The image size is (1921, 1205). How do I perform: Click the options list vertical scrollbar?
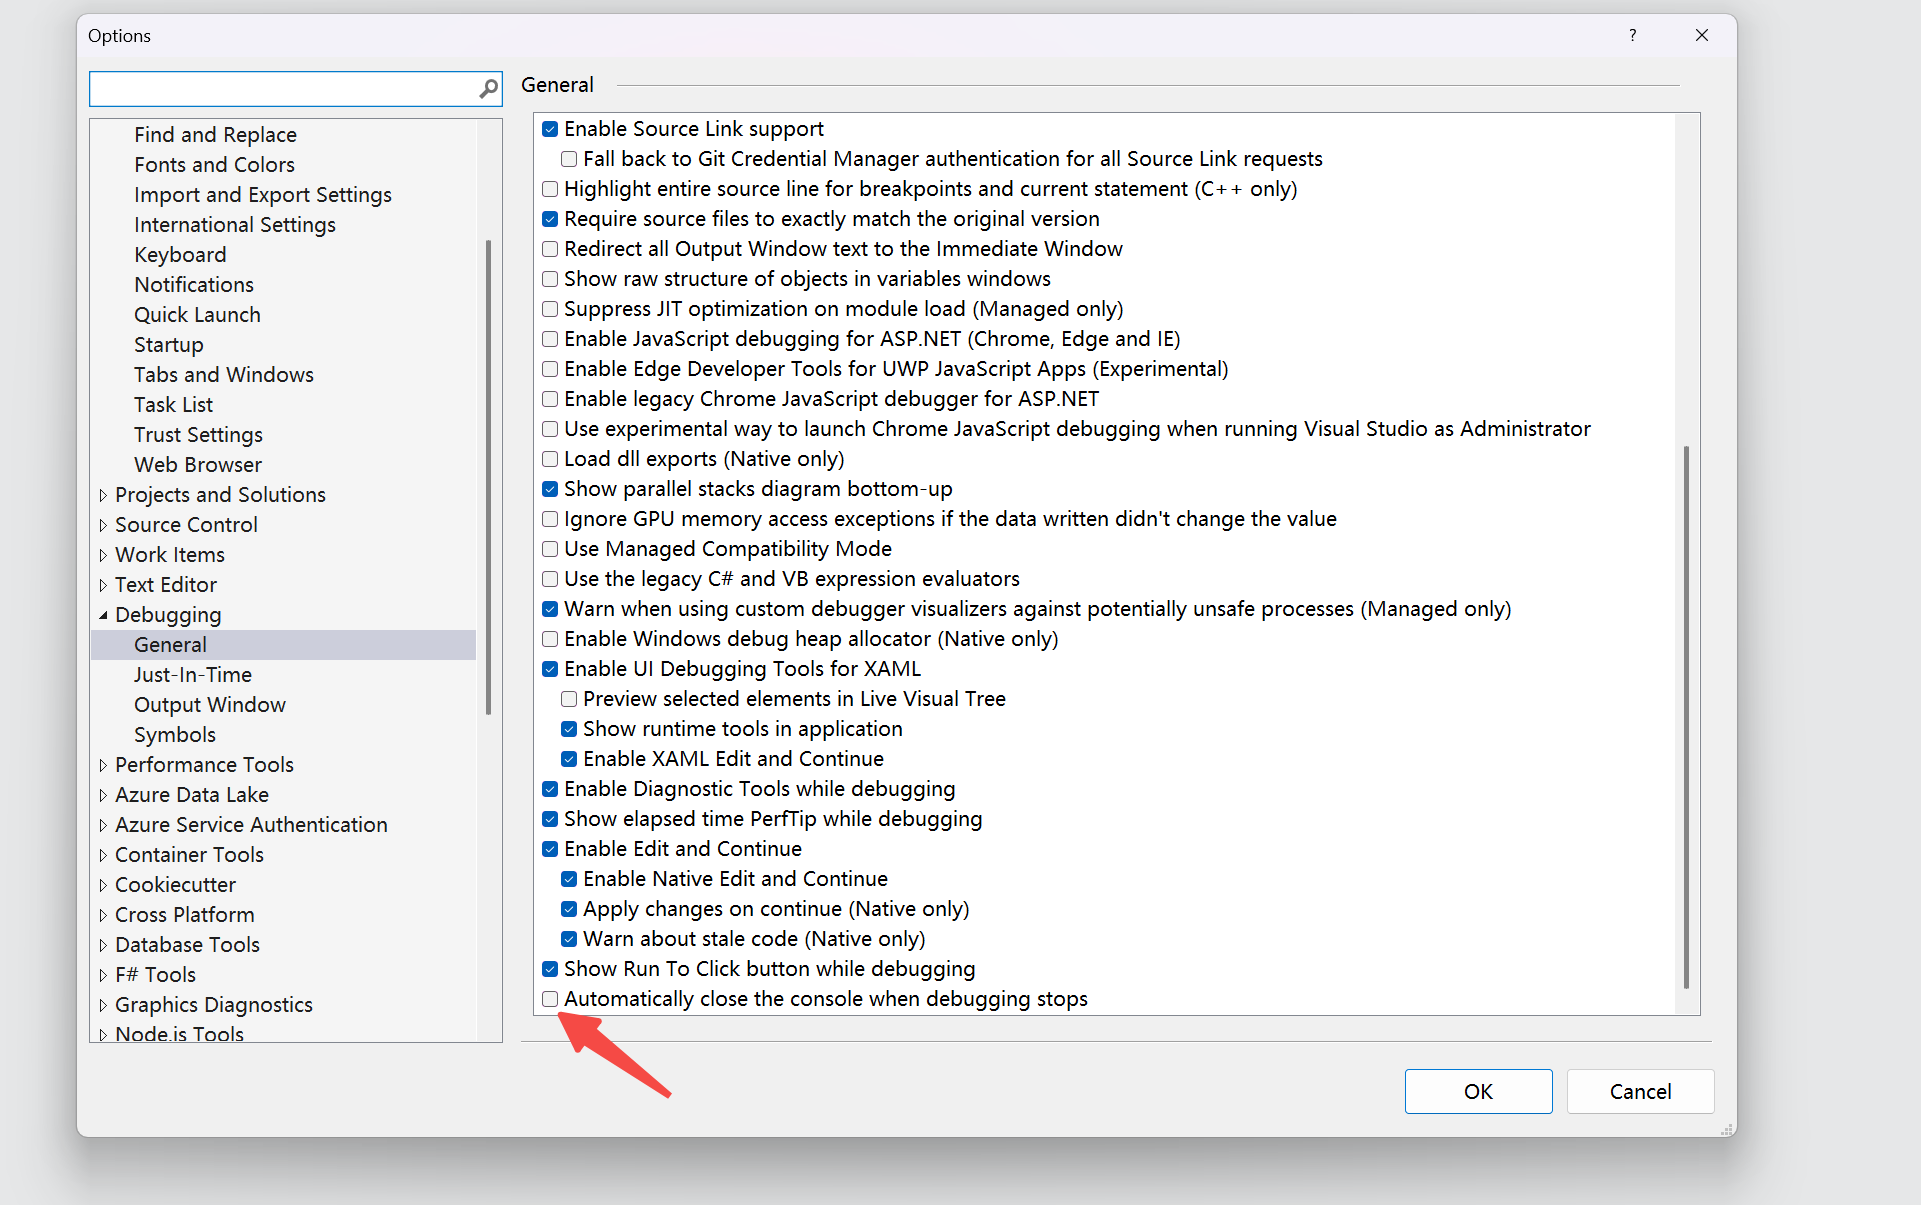pyautogui.click(x=1686, y=715)
